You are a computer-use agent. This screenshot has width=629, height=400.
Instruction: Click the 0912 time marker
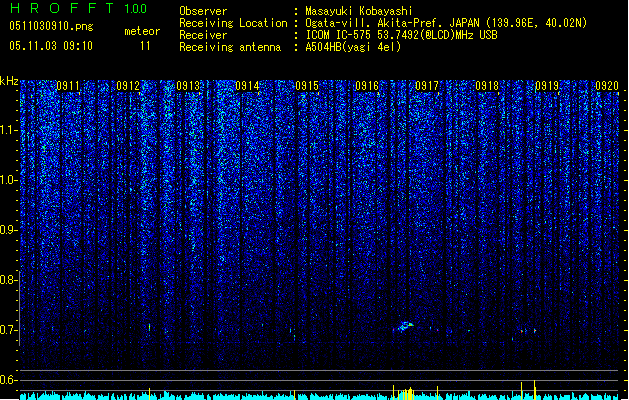click(128, 86)
